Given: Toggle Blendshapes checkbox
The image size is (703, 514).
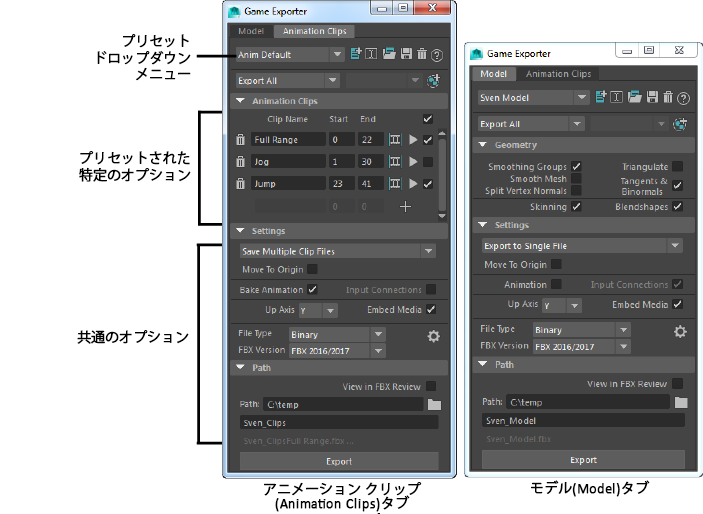Looking at the screenshot, I should pos(678,206).
